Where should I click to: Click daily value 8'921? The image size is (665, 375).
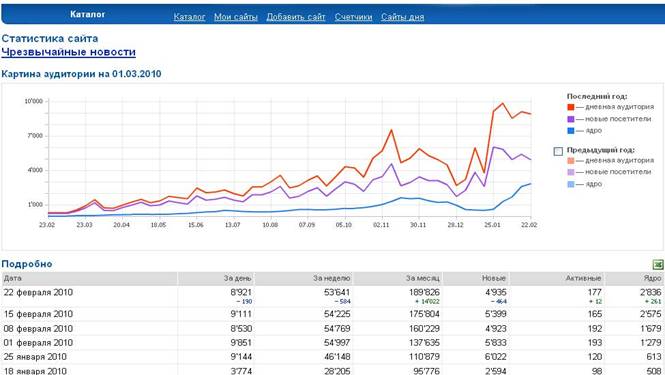point(241,292)
